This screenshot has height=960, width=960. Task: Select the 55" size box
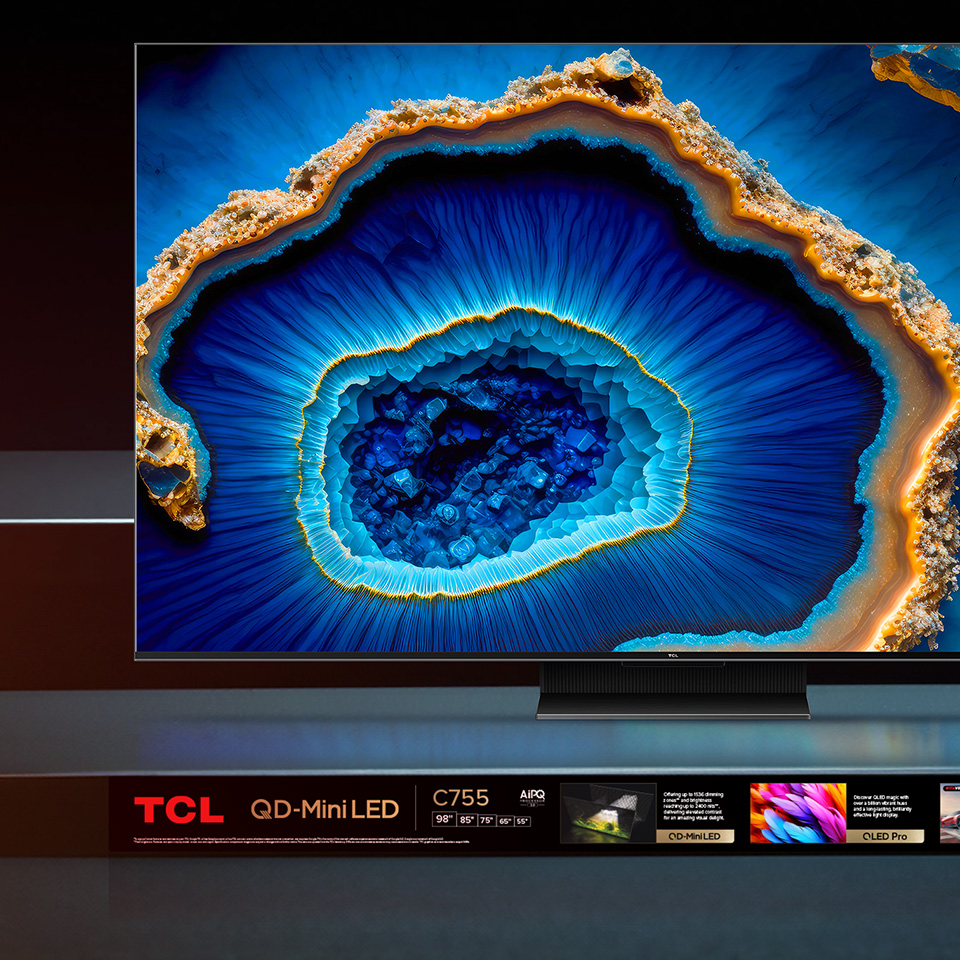tap(522, 821)
